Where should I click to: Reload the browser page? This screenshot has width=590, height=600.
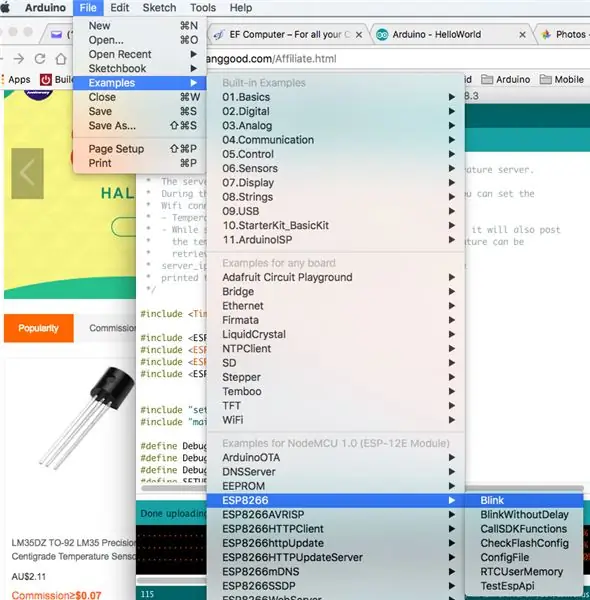tap(40, 59)
